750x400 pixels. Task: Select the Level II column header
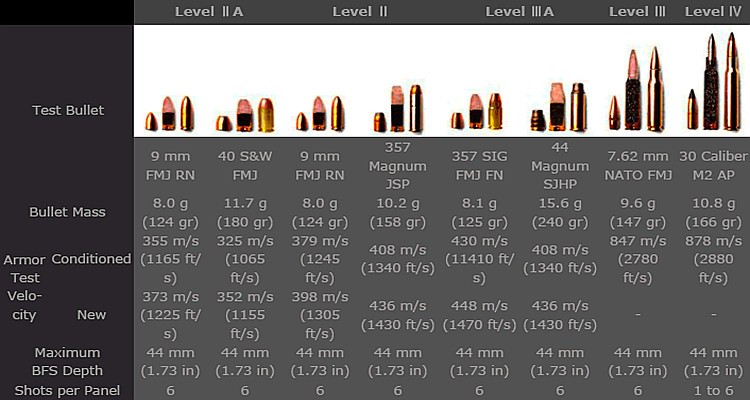360,12
